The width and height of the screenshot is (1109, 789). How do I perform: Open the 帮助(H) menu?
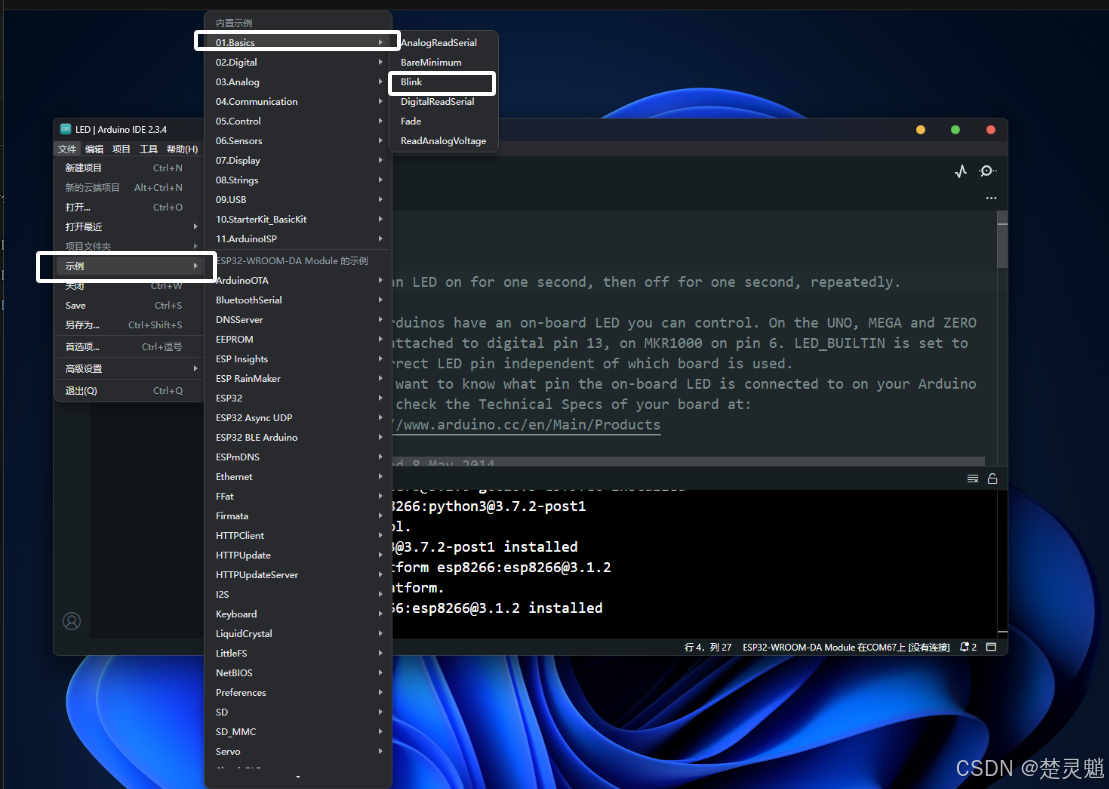[182, 149]
